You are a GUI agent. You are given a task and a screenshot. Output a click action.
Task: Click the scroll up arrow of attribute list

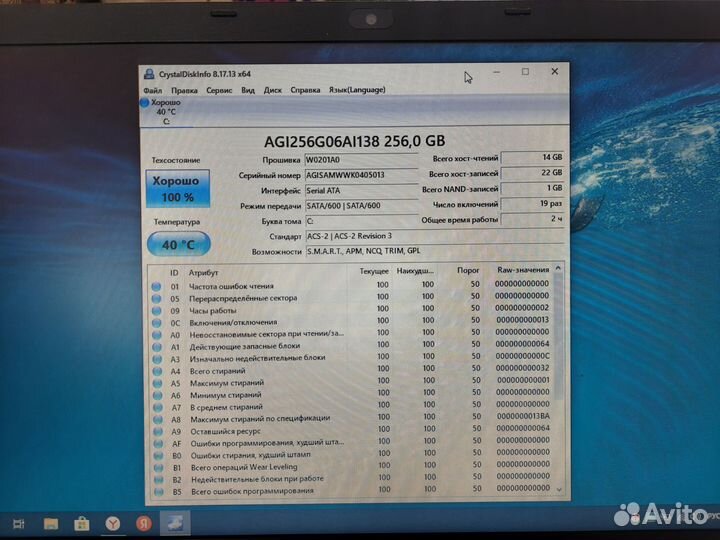558,268
